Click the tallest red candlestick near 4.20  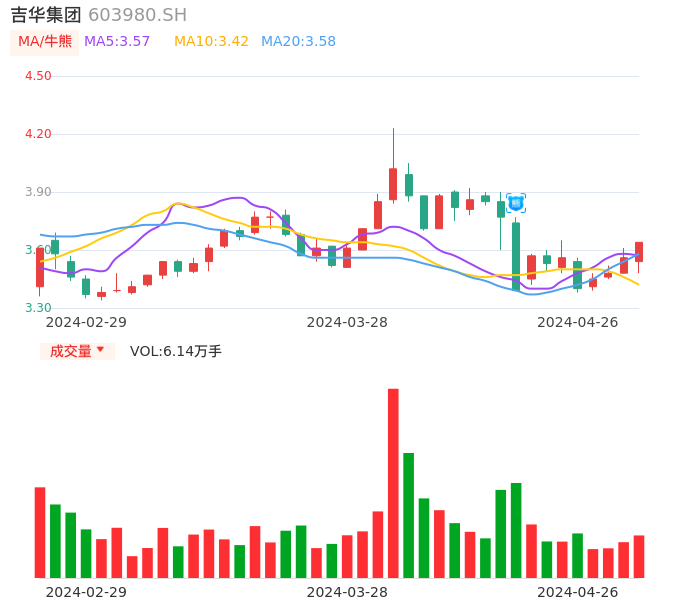[393, 184]
